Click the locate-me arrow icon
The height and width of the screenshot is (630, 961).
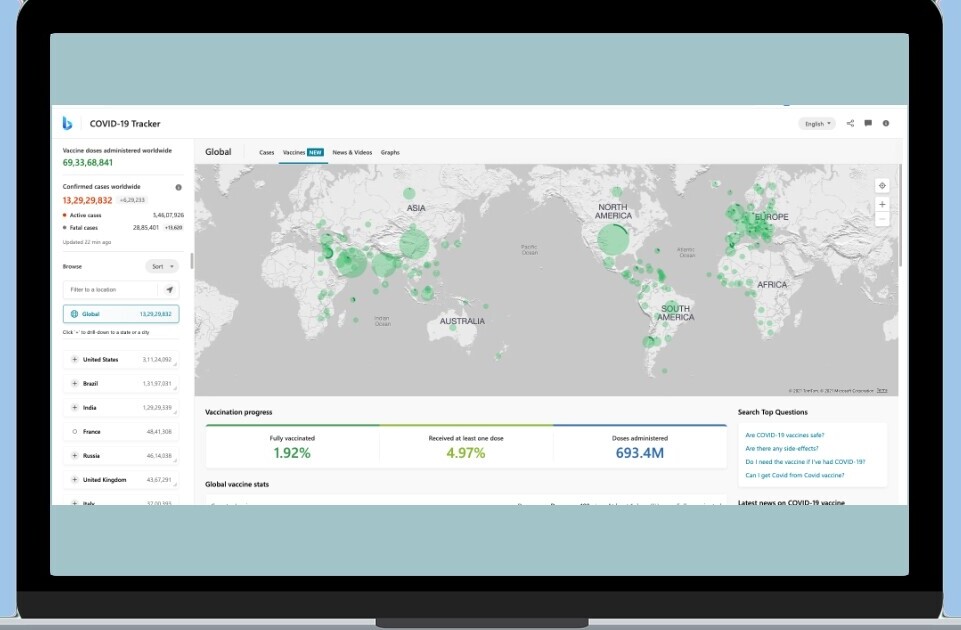tap(169, 290)
